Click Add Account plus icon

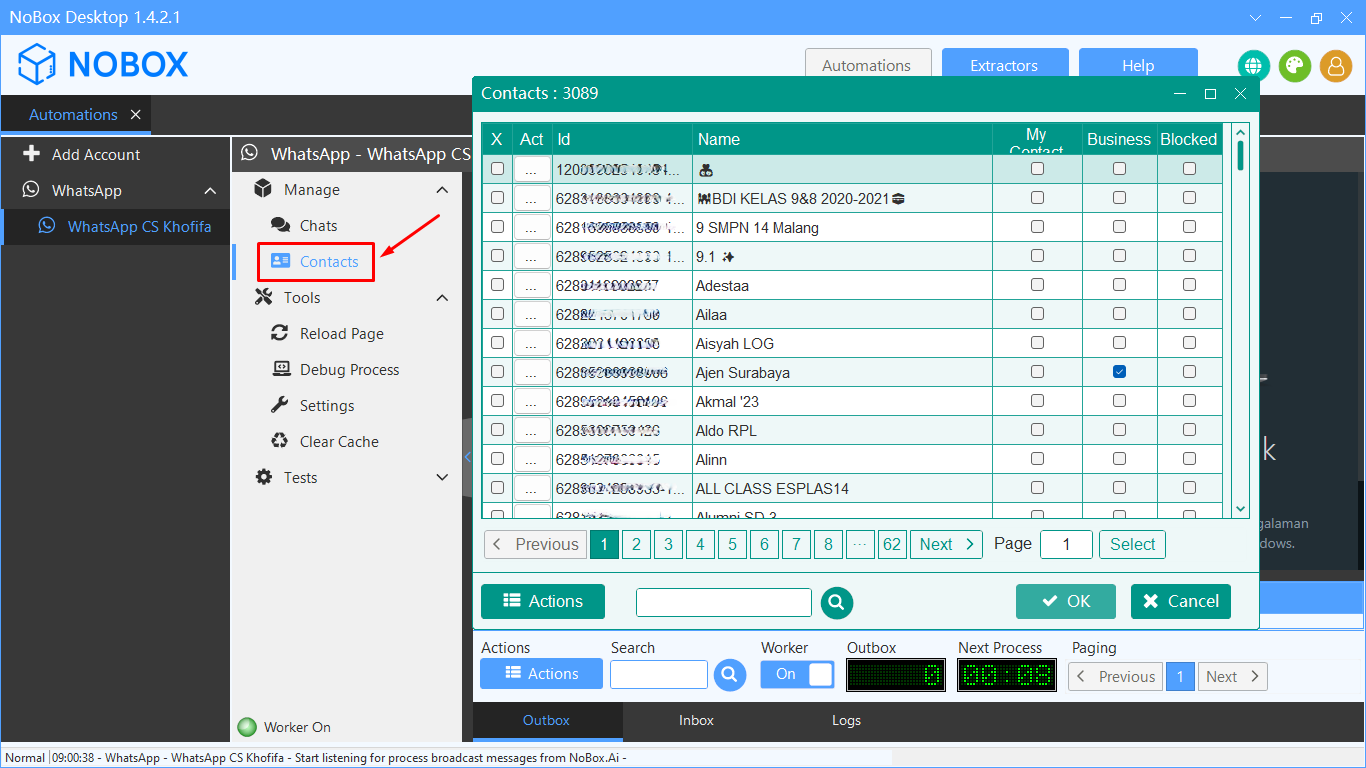coord(31,154)
